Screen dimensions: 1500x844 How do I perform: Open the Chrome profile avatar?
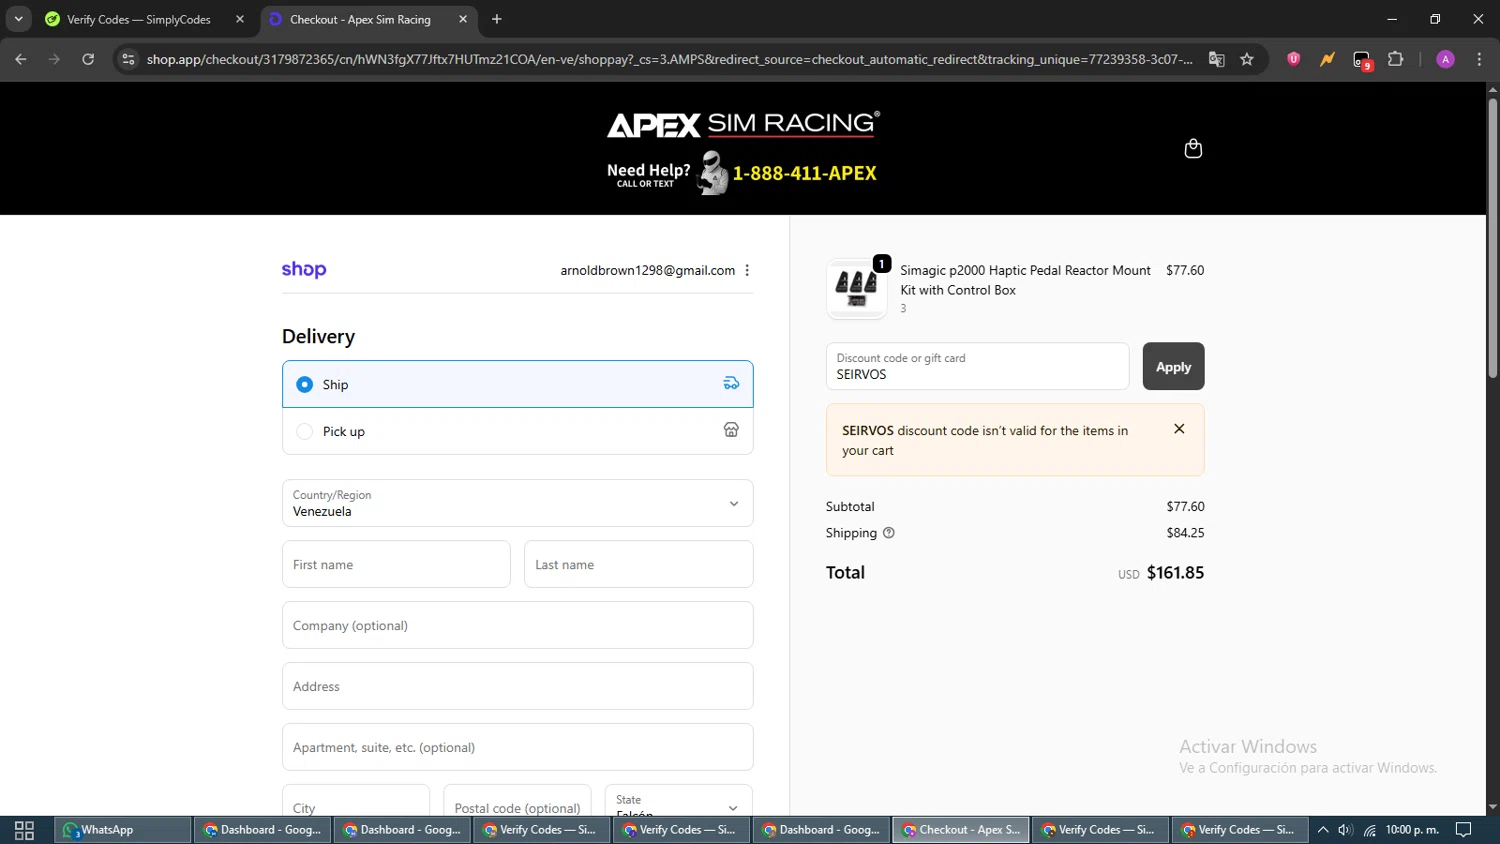tap(1445, 59)
